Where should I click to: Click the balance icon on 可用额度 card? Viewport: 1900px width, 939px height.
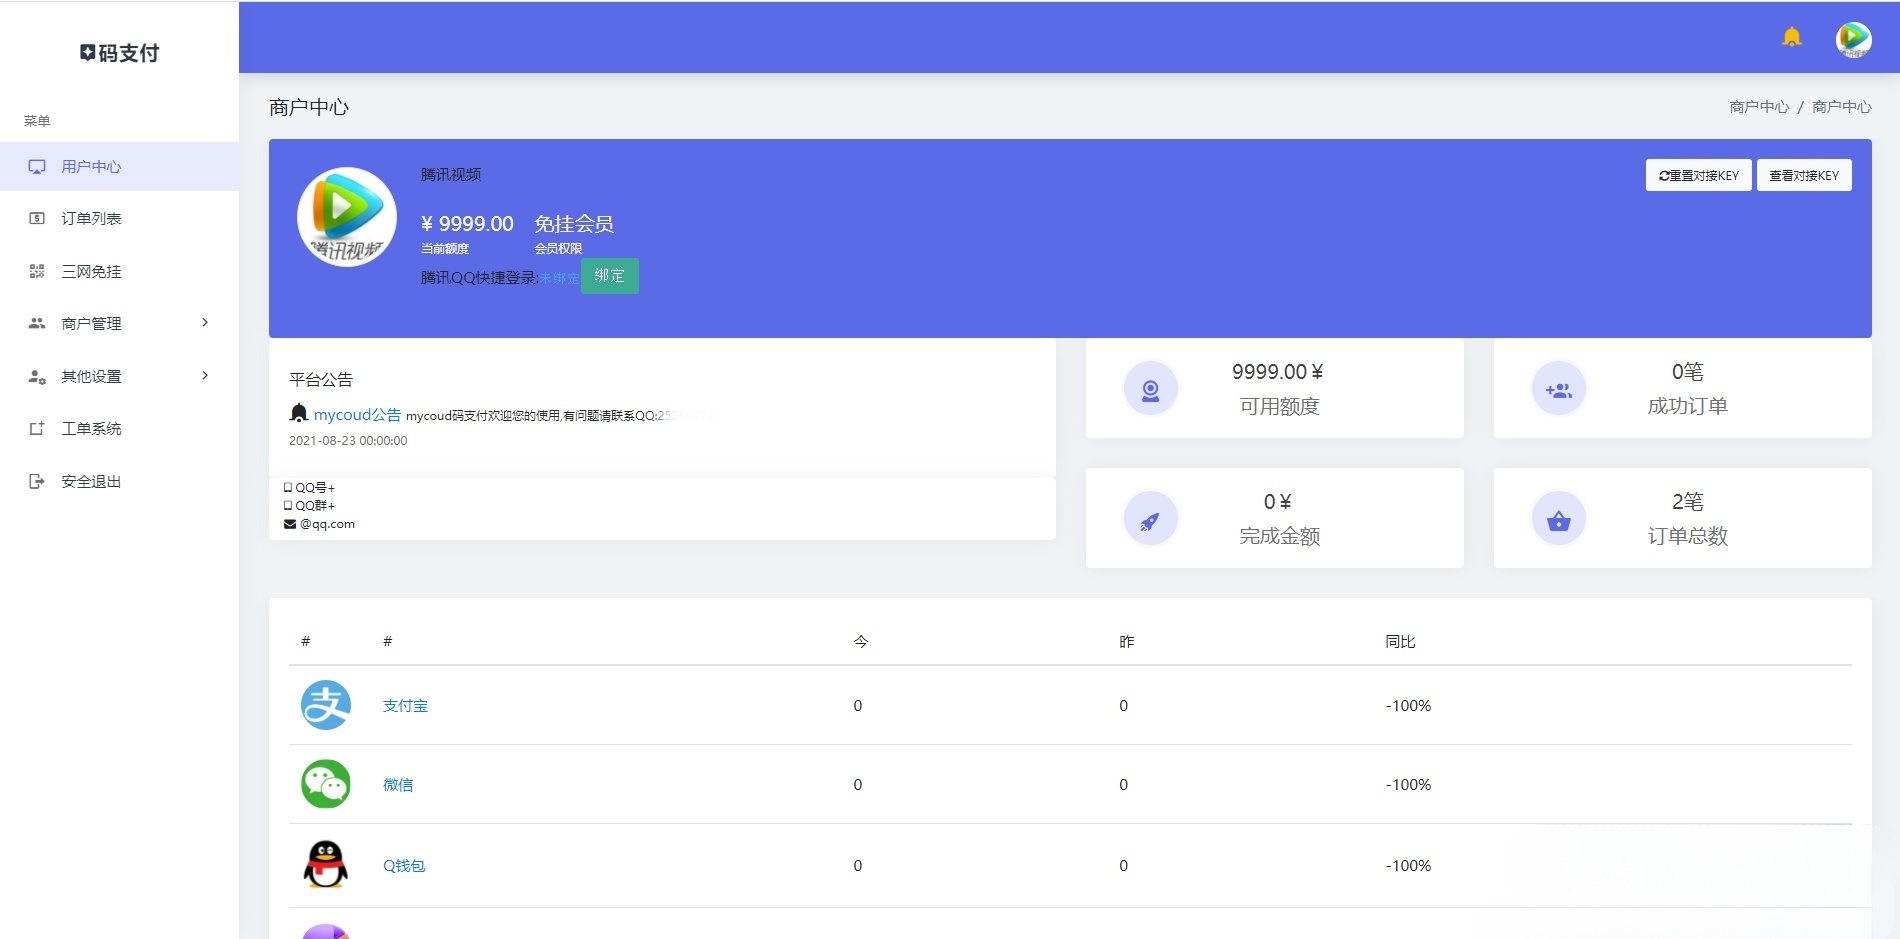coord(1151,388)
